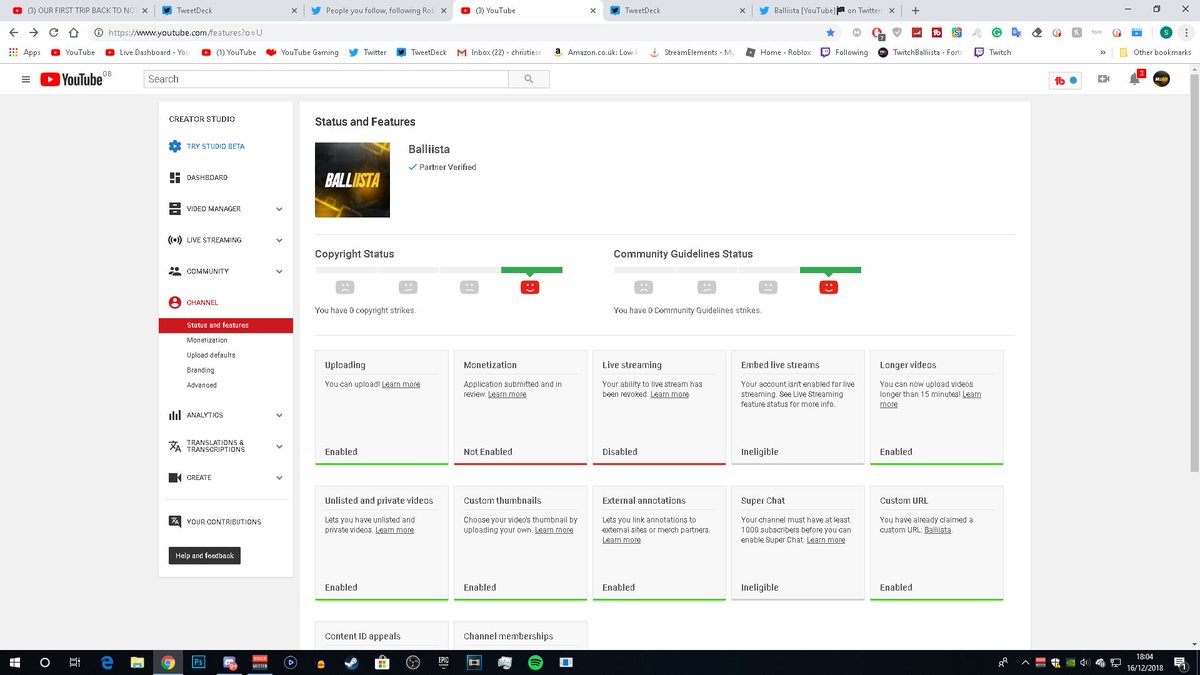Click the red Channel person icon

175,302
